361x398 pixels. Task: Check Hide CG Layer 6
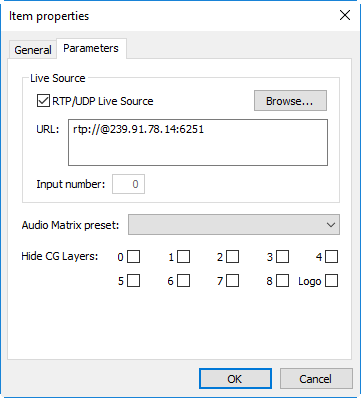184,281
